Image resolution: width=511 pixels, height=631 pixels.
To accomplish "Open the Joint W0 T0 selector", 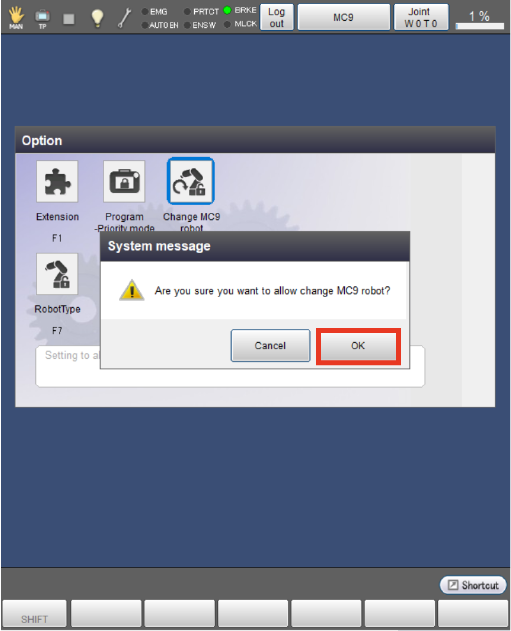I will pyautogui.click(x=420, y=17).
